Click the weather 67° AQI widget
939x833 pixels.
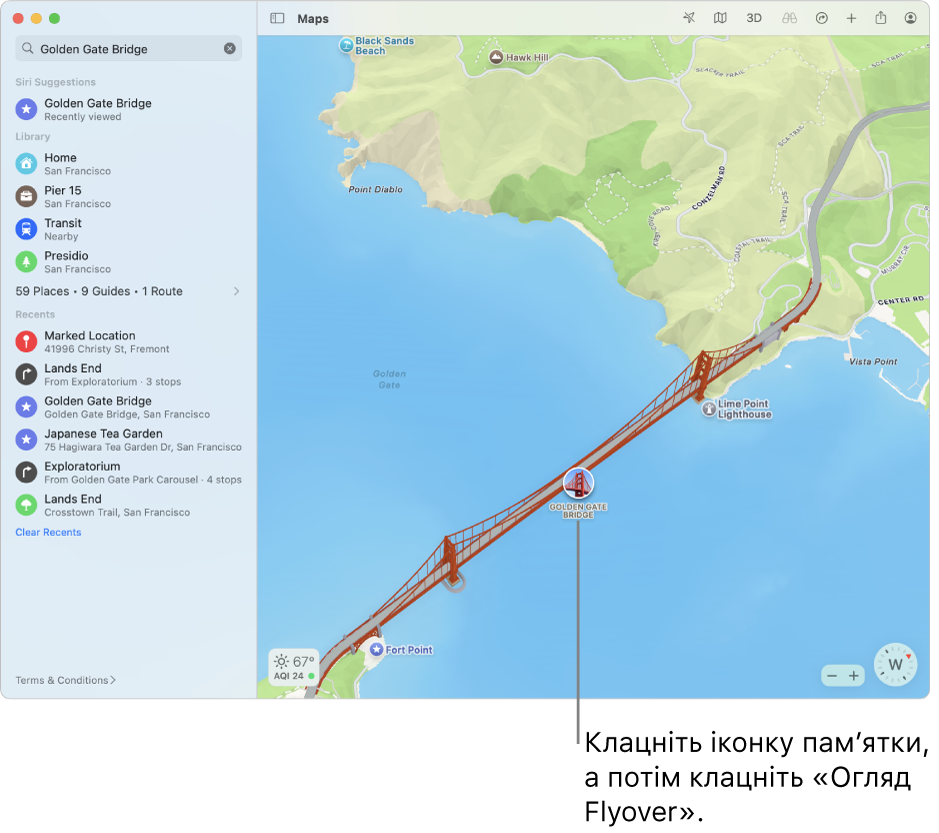[x=294, y=668]
